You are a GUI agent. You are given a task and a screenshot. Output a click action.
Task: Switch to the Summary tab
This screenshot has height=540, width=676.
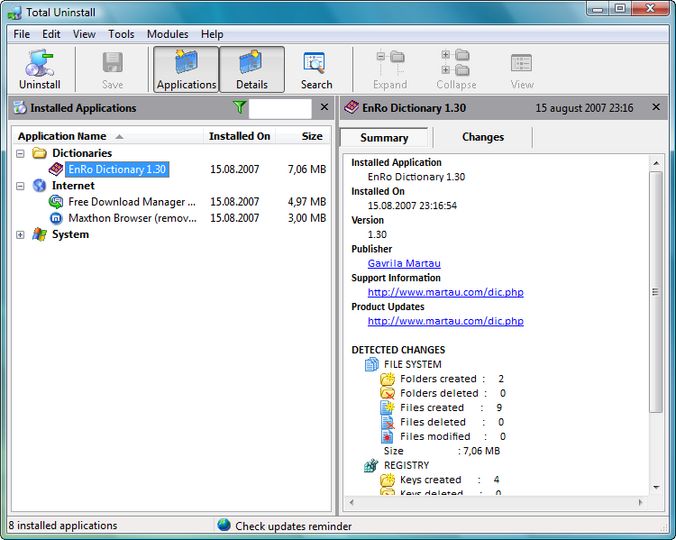(384, 138)
